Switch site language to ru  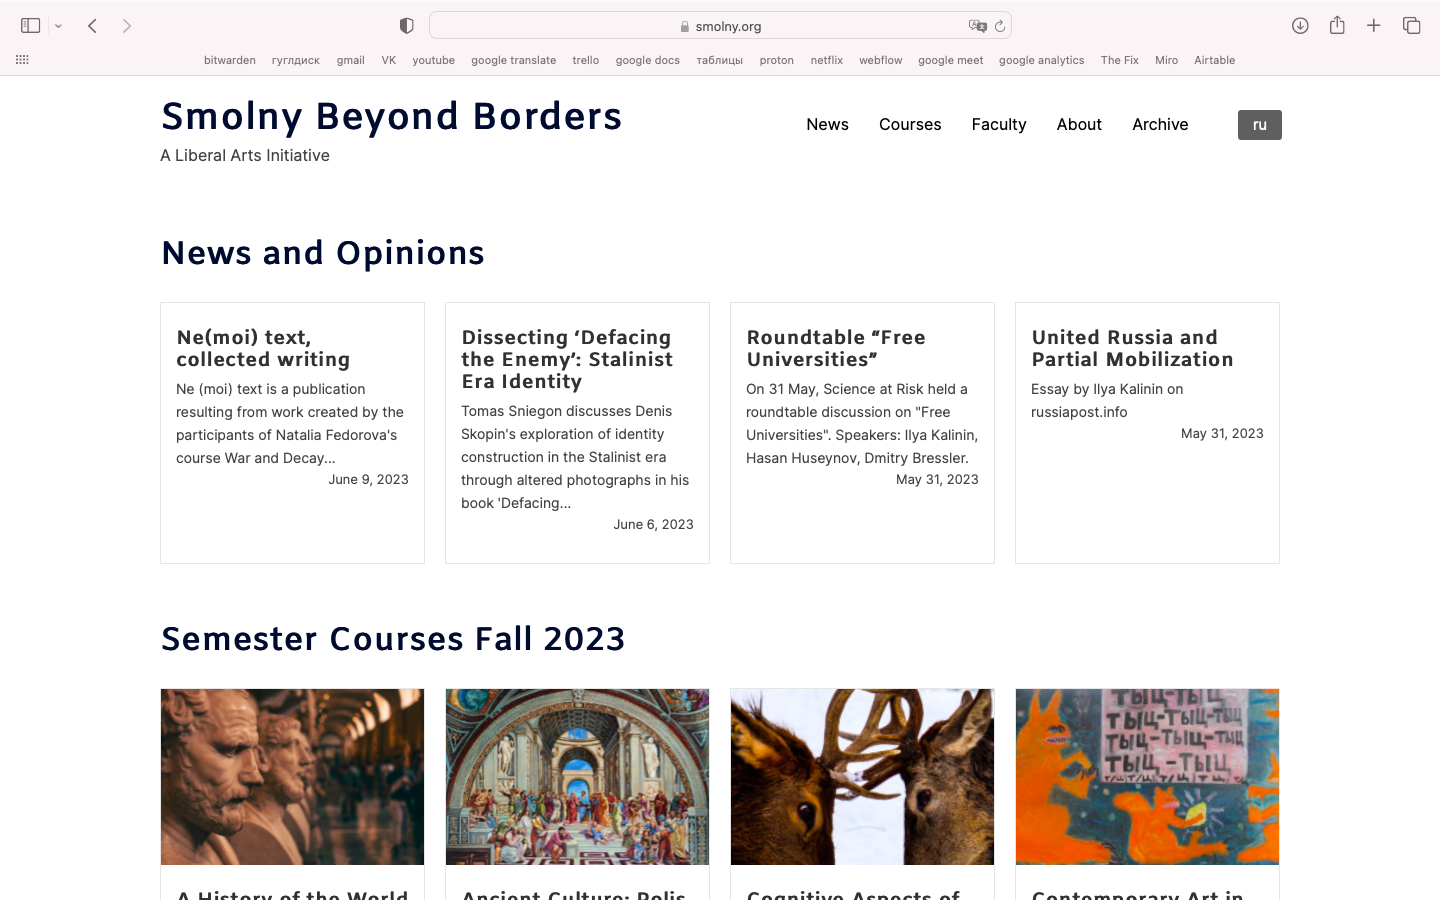pyautogui.click(x=1259, y=125)
